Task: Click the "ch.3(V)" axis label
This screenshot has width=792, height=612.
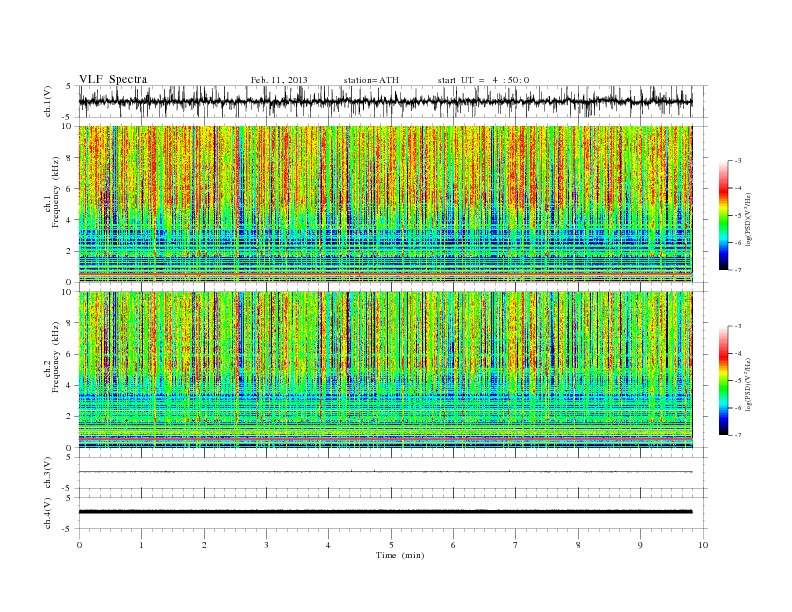Action: [47, 473]
